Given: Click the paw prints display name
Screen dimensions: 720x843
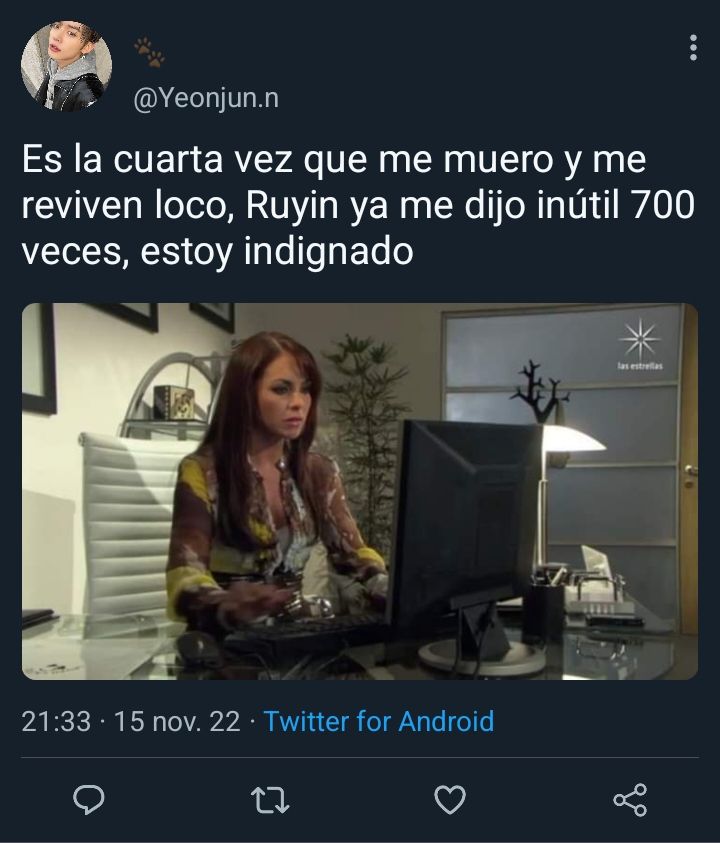Looking at the screenshot, I should point(149,52).
